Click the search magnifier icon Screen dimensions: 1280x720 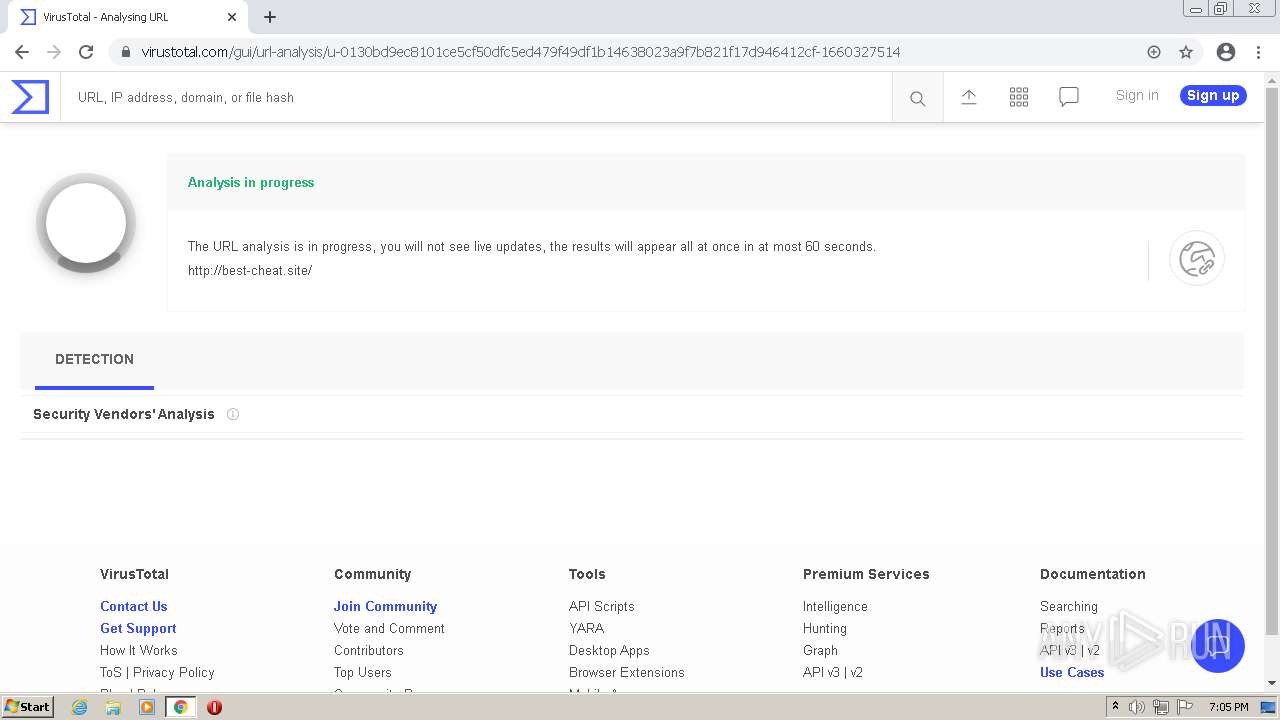(917, 98)
